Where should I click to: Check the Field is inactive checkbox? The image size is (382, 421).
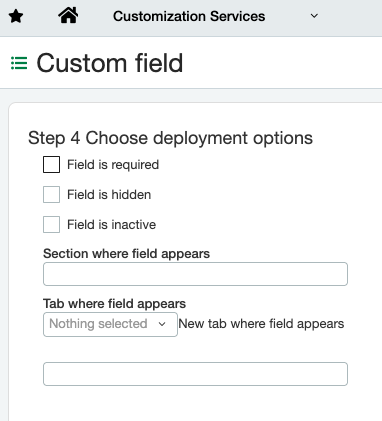[51, 224]
